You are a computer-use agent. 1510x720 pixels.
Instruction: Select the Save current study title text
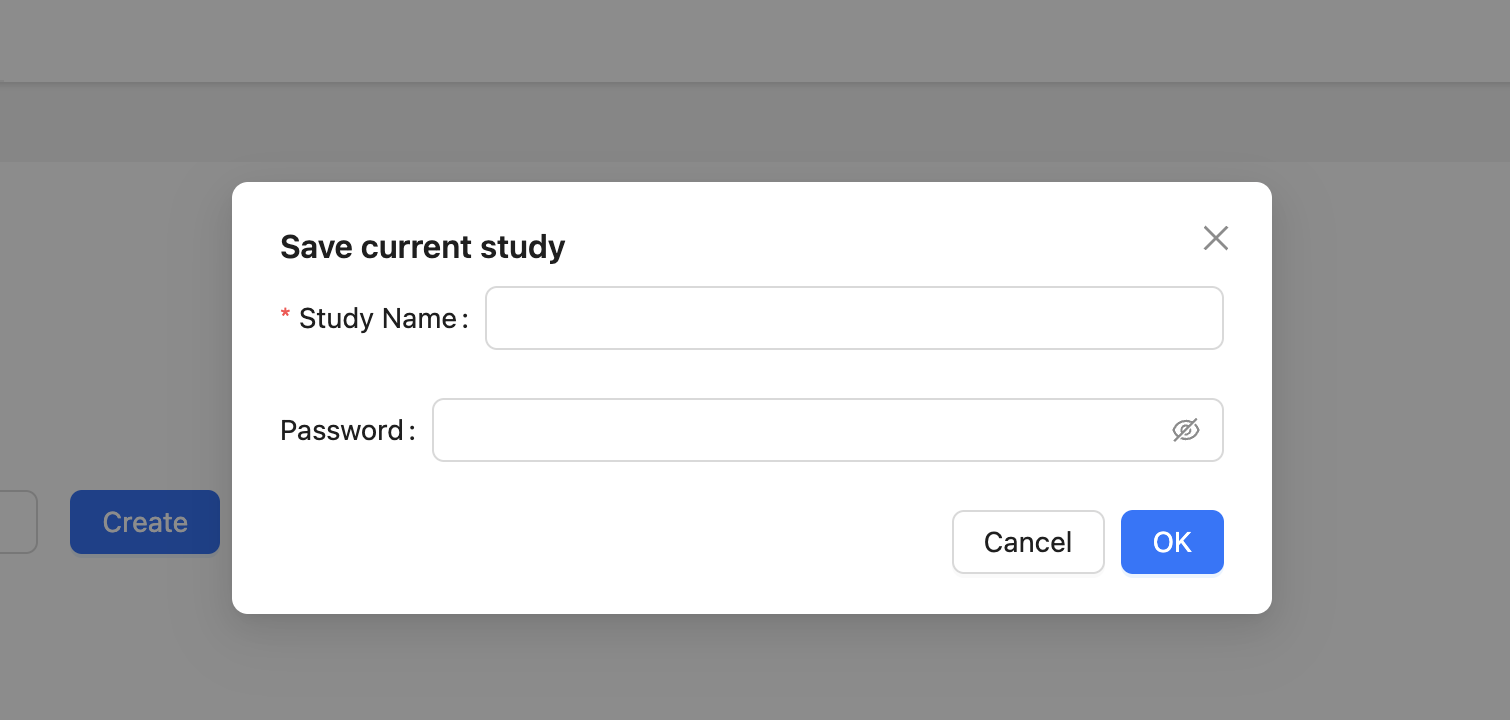[x=422, y=246]
